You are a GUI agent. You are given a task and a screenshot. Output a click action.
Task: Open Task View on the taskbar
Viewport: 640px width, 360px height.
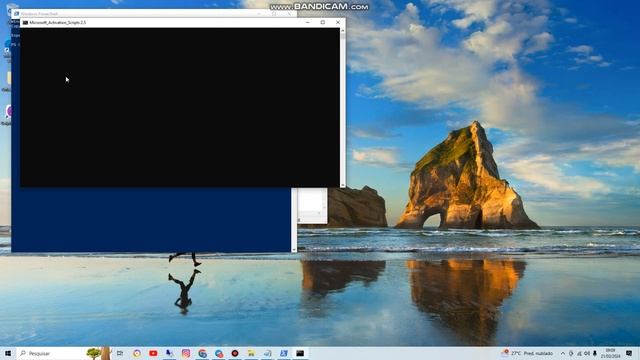tap(120, 353)
